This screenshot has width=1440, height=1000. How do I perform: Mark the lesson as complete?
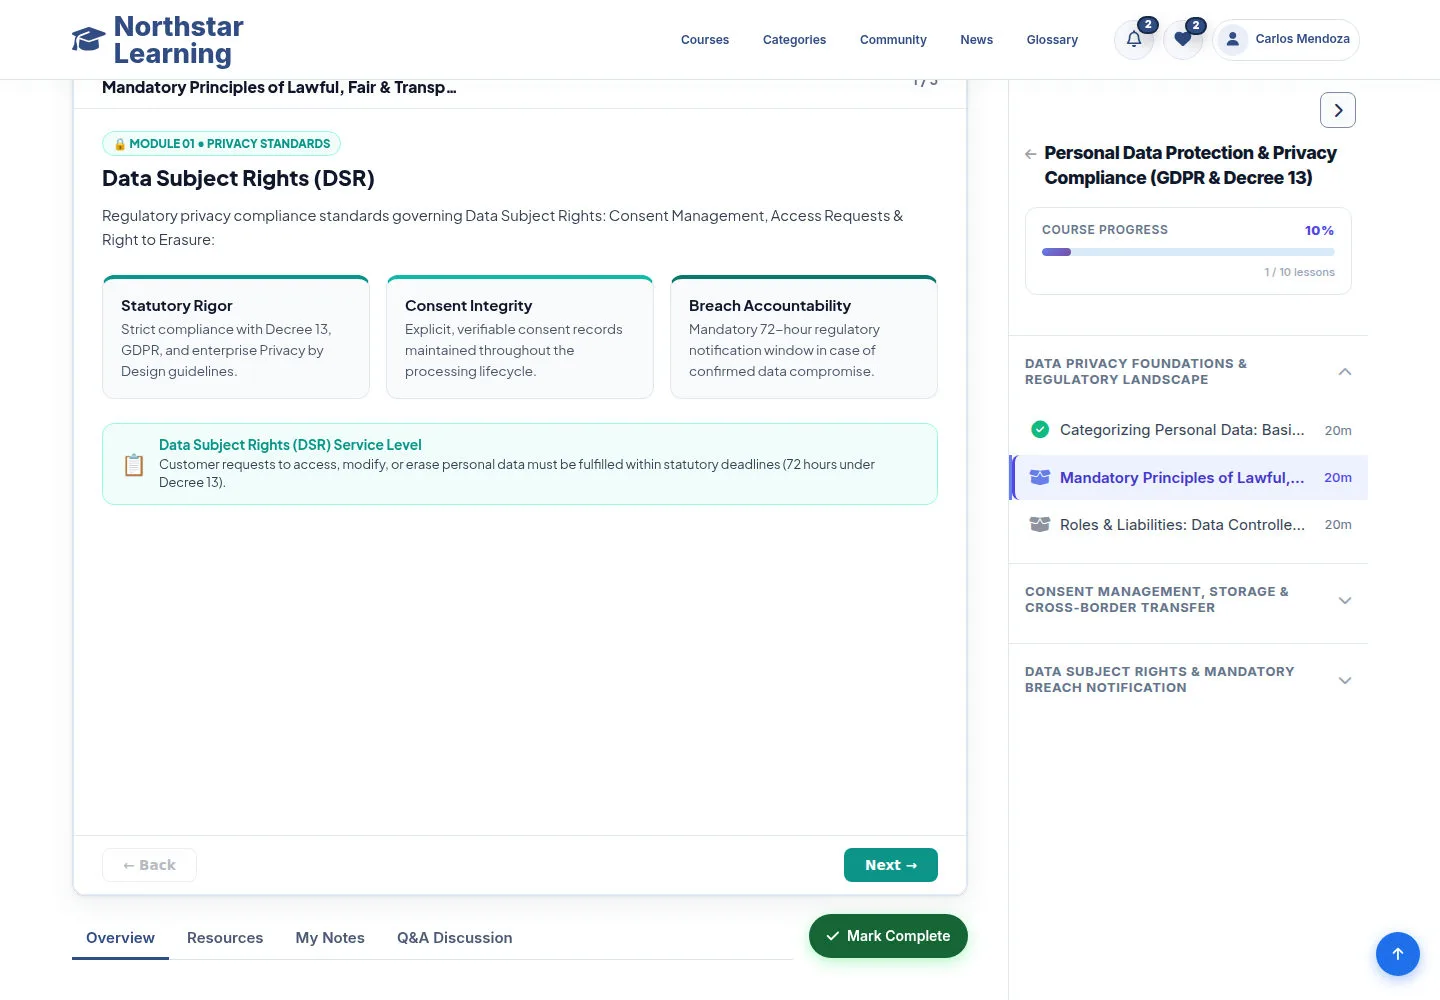click(x=888, y=936)
